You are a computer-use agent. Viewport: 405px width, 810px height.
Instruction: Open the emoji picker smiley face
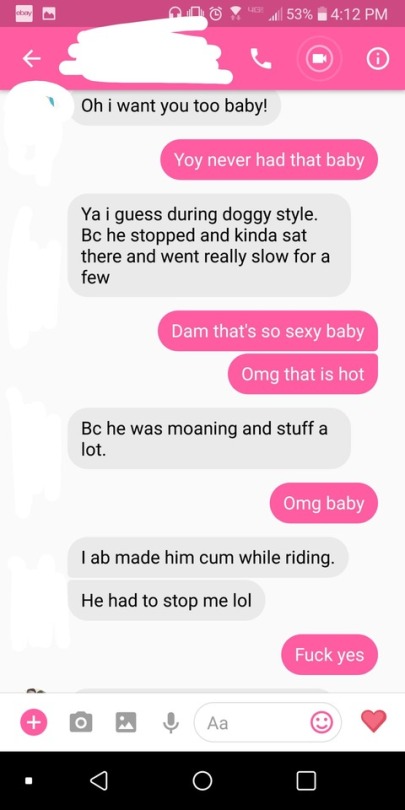click(x=321, y=722)
